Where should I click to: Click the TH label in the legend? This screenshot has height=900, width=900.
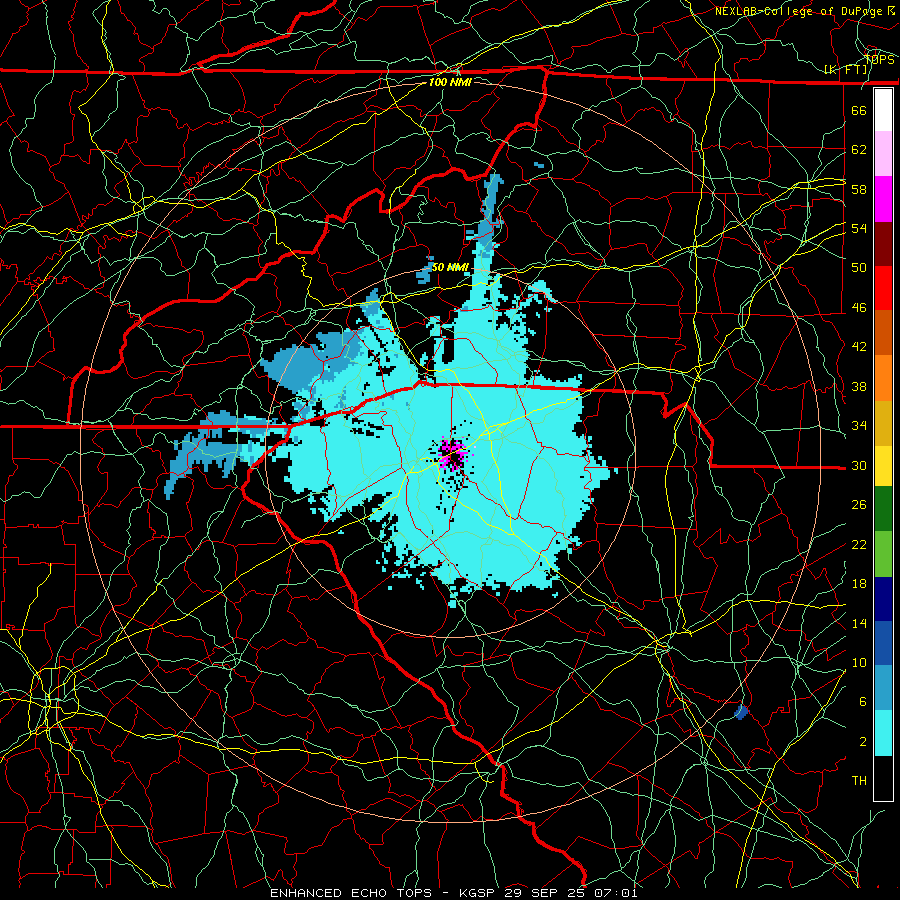[x=859, y=781]
